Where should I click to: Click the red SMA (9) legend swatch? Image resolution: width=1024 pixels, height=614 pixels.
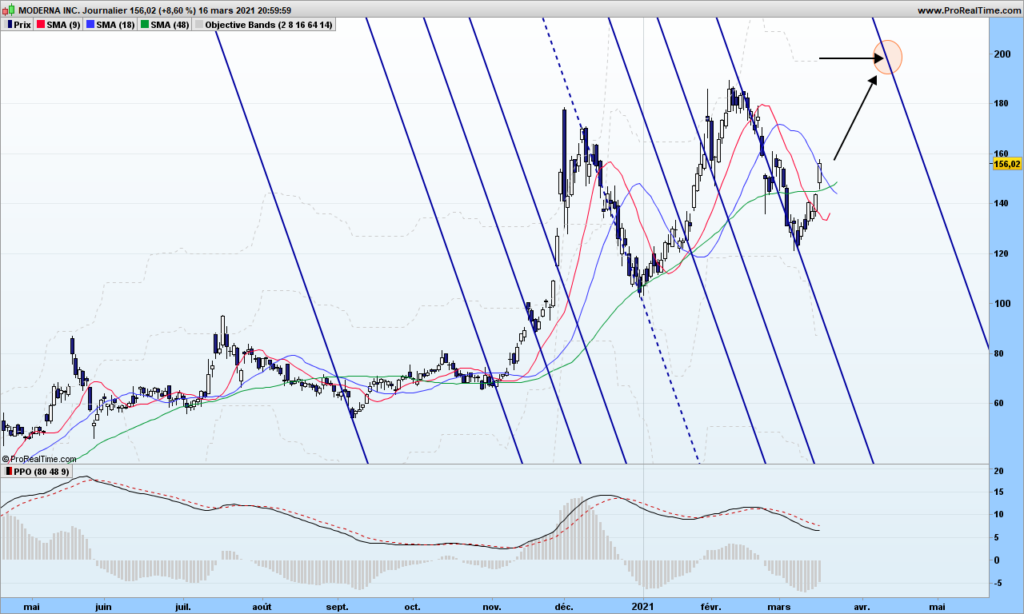(x=40, y=25)
